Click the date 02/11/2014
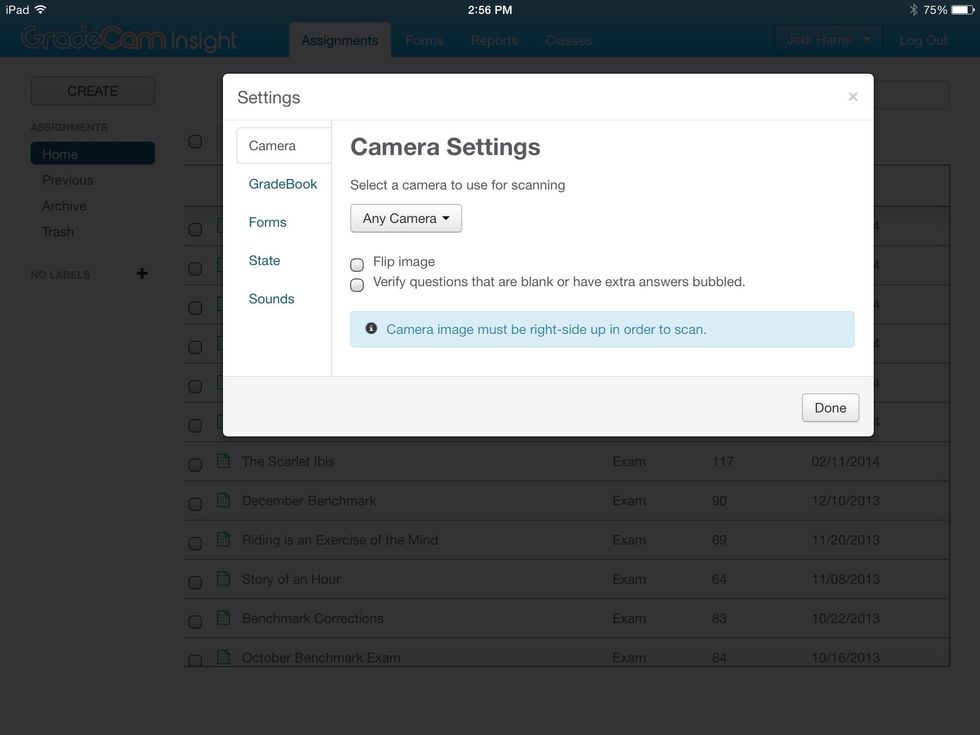Image resolution: width=980 pixels, height=735 pixels. pyautogui.click(x=845, y=461)
